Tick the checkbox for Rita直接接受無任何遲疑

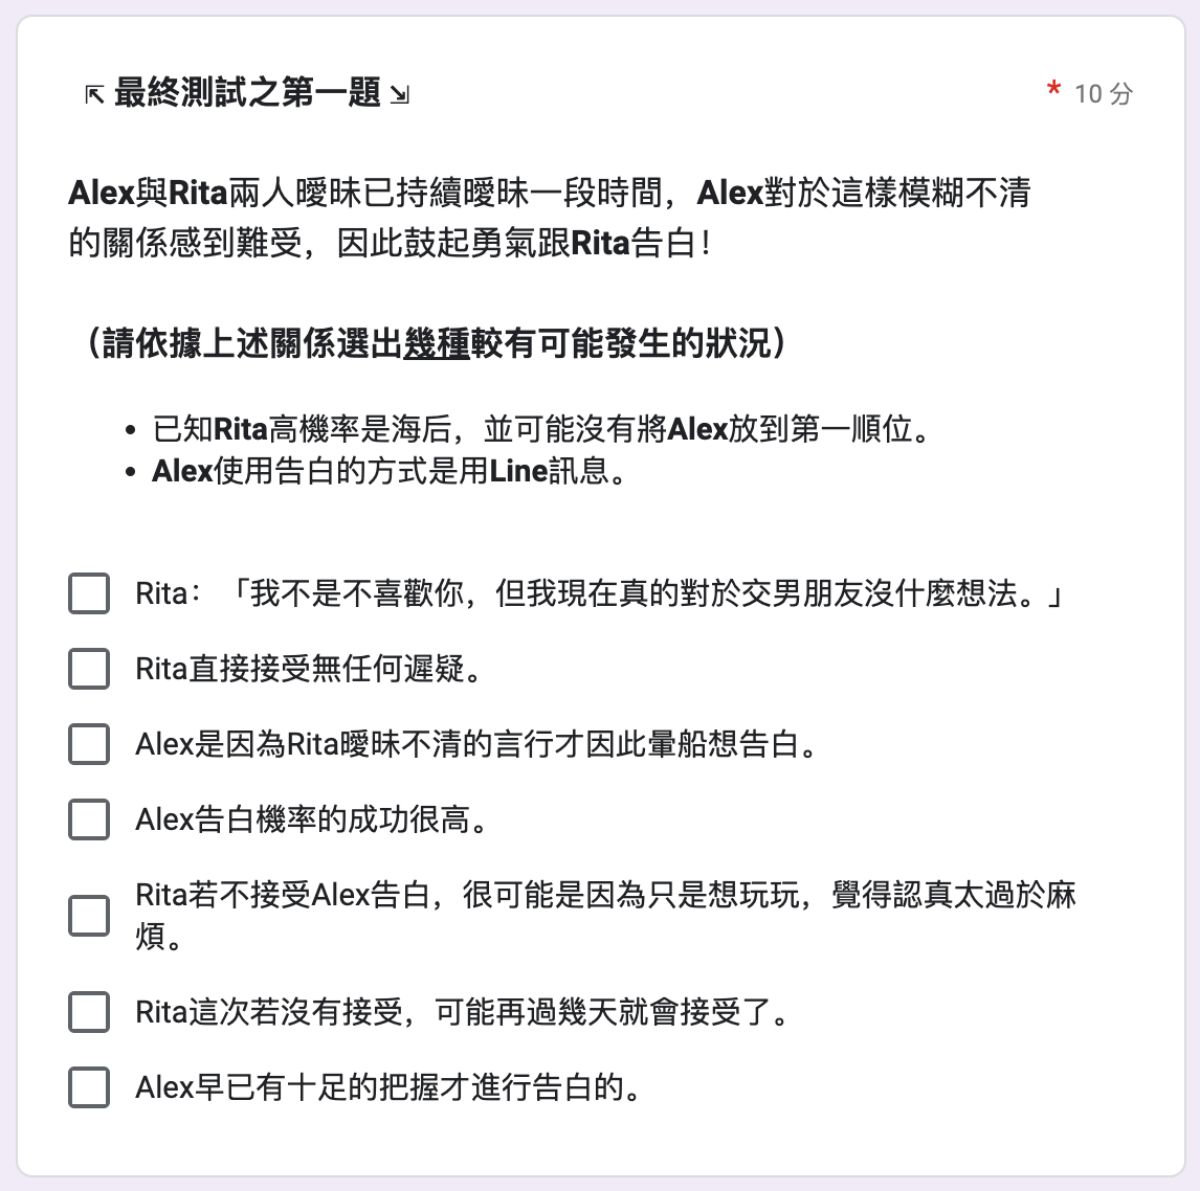tap(89, 668)
